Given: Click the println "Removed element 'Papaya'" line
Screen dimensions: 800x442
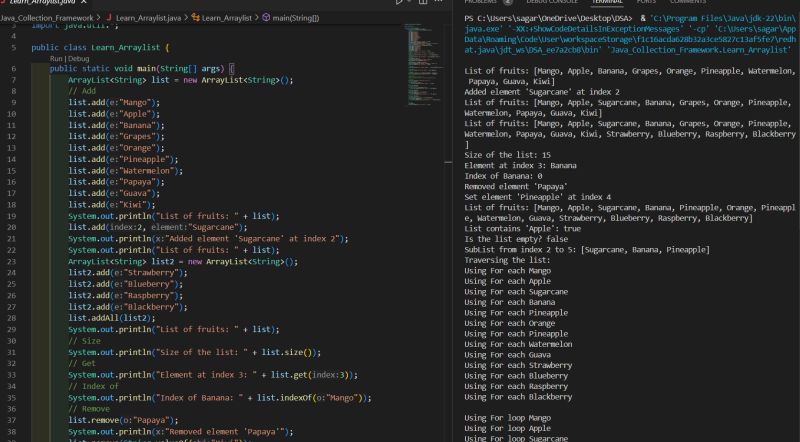Looking at the screenshot, I should pos(181,431).
